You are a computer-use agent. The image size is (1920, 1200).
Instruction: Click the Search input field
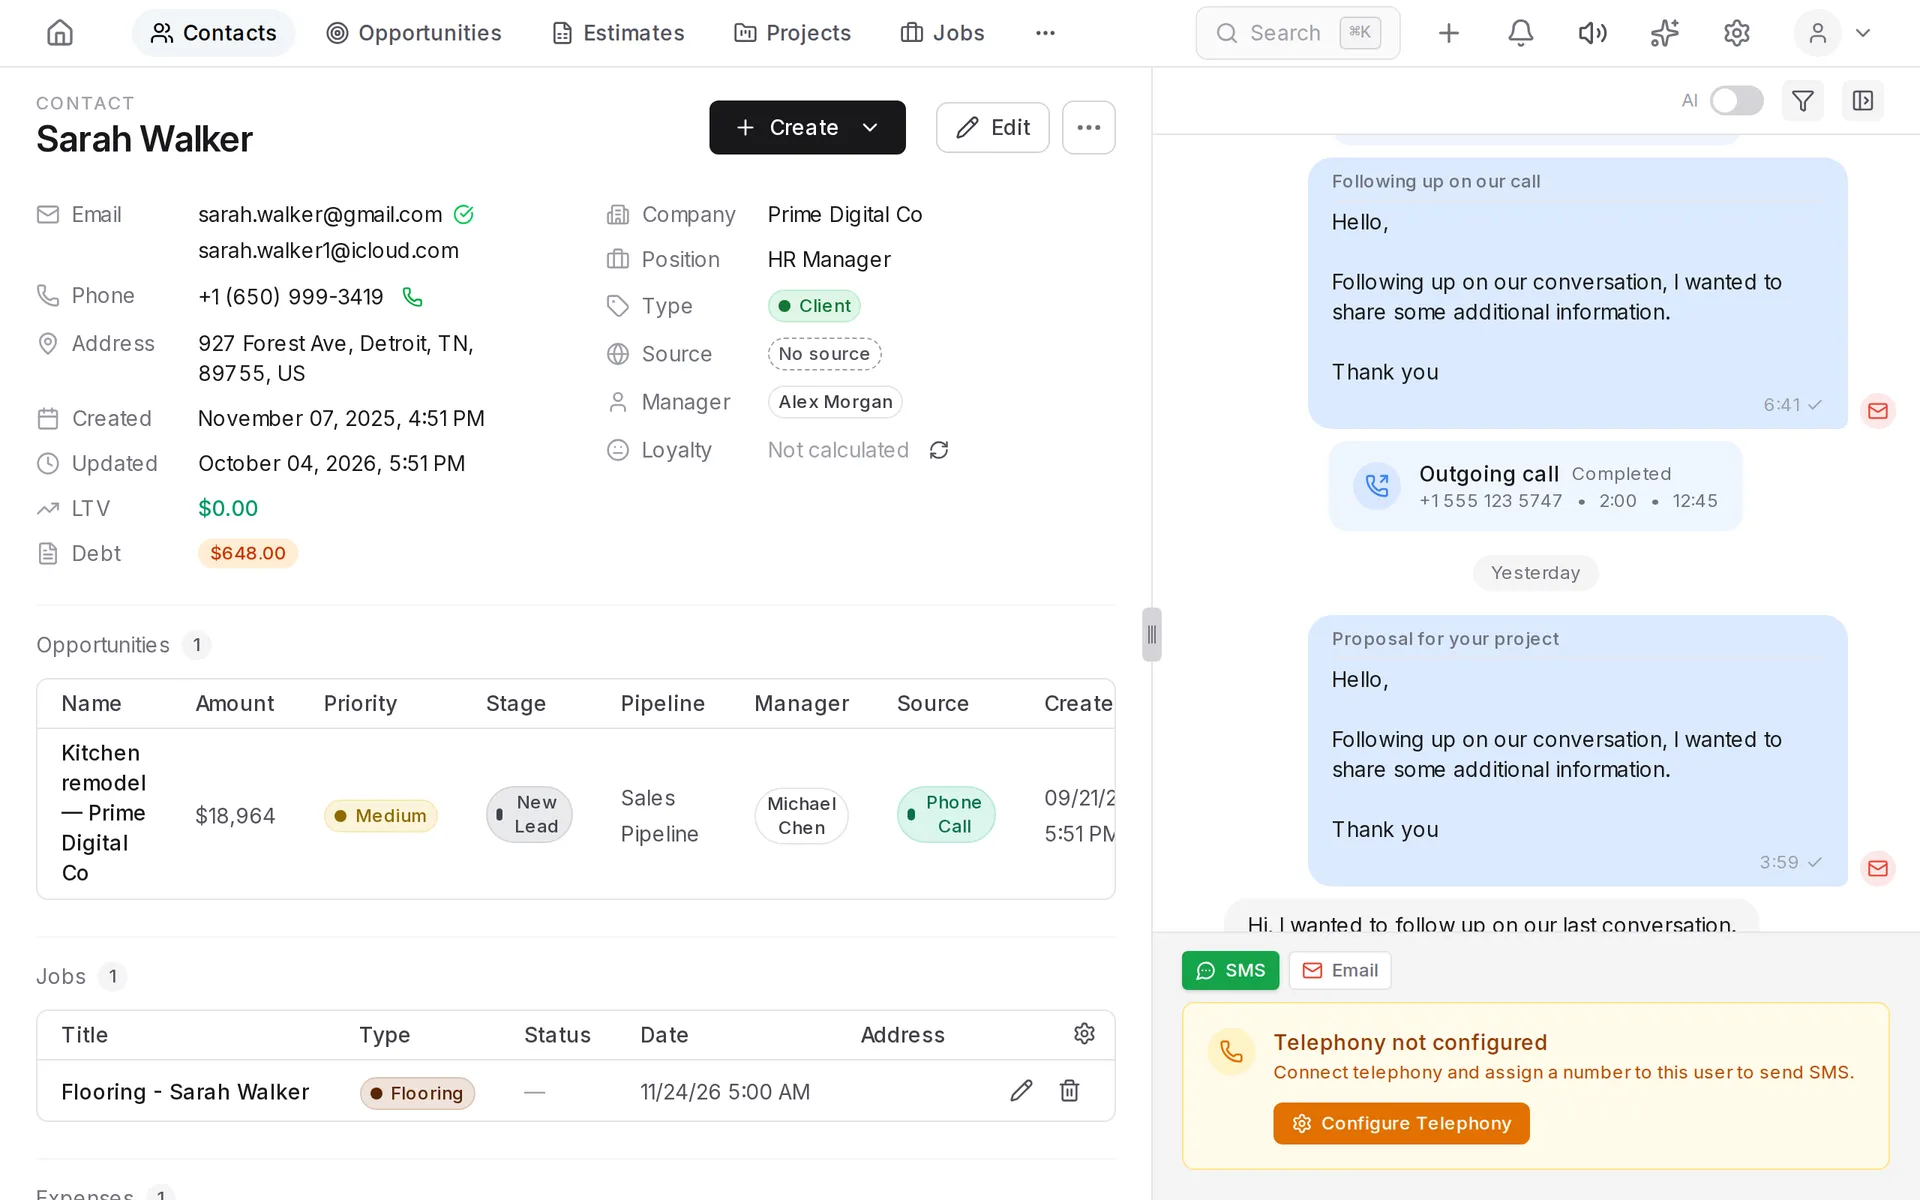[x=1297, y=33]
